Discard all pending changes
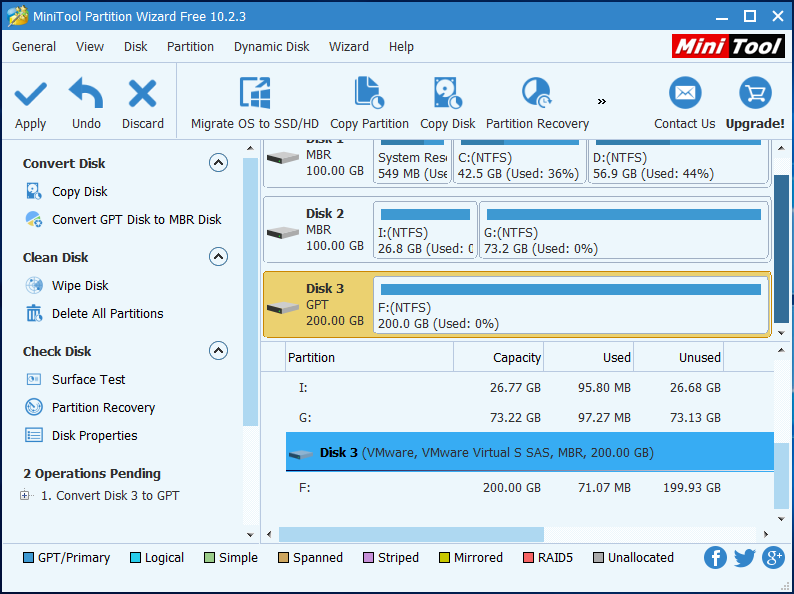Screen dimensions: 794x594 (x=143, y=104)
